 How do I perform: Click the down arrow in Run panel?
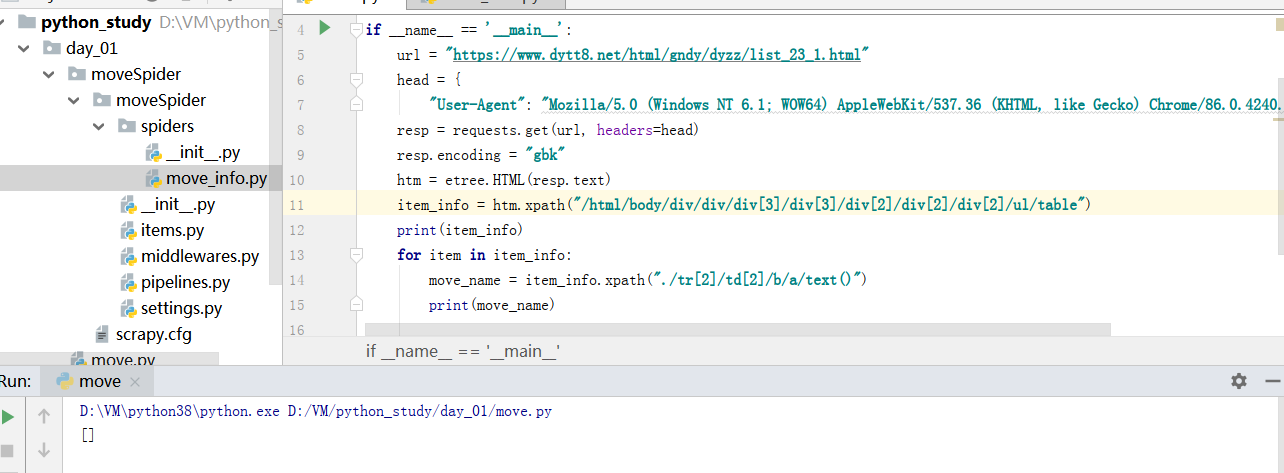44,451
